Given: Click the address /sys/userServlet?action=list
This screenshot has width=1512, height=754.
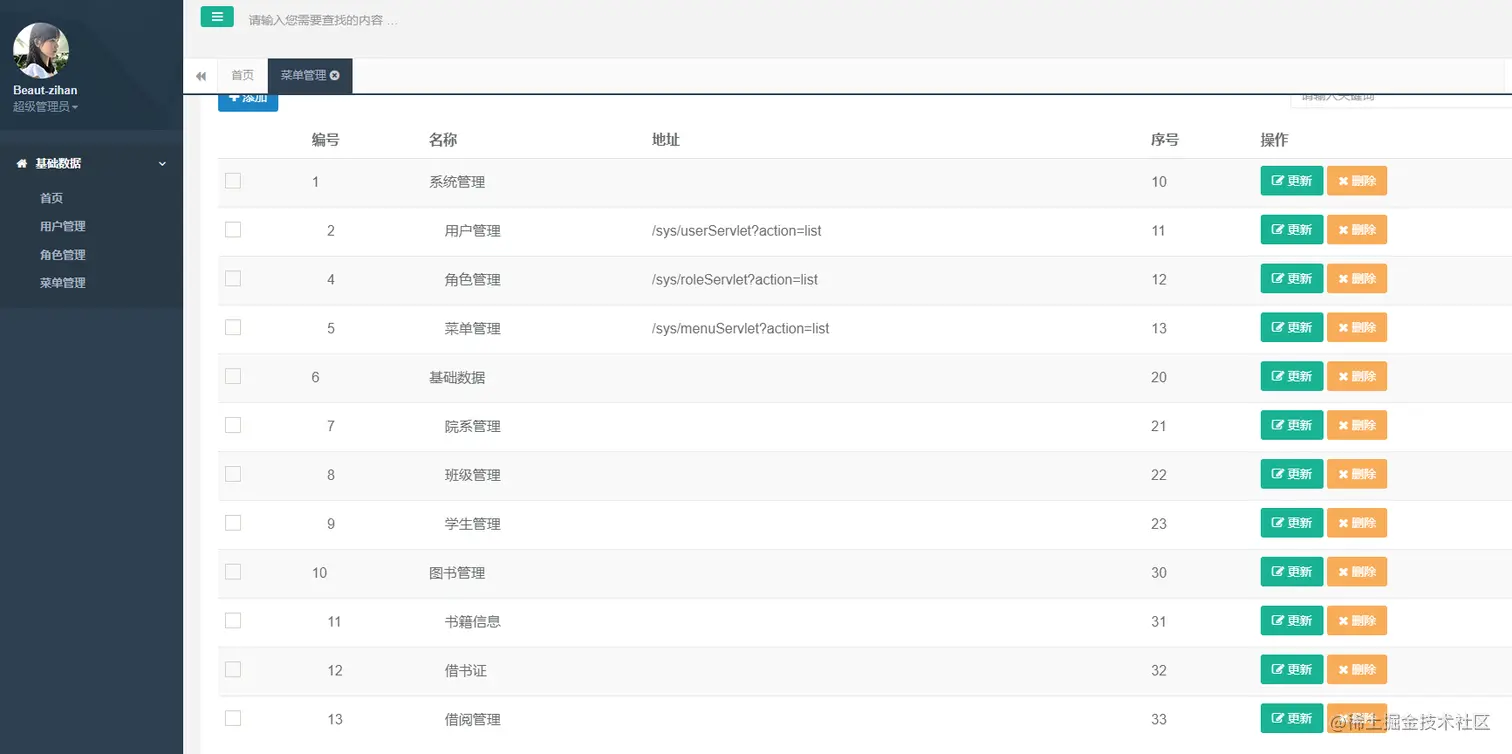Looking at the screenshot, I should (736, 230).
